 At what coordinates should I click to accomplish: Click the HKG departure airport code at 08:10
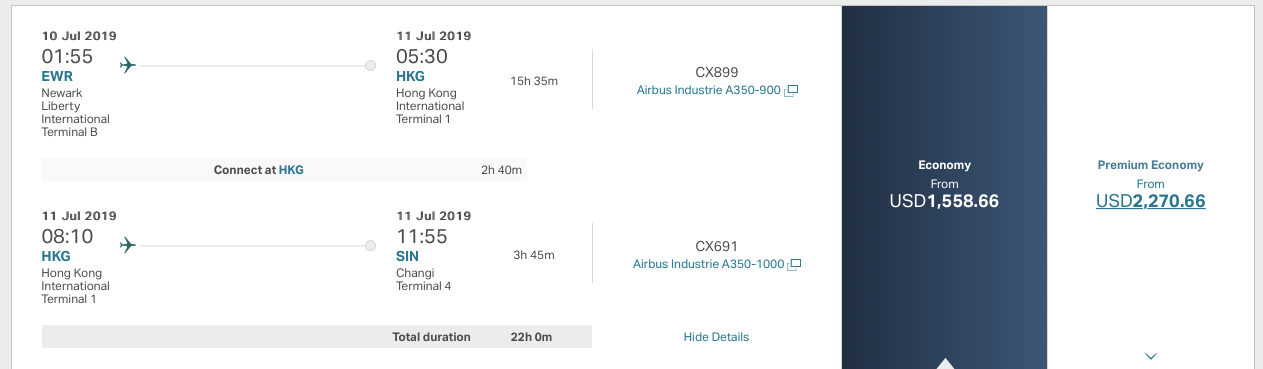(55, 257)
